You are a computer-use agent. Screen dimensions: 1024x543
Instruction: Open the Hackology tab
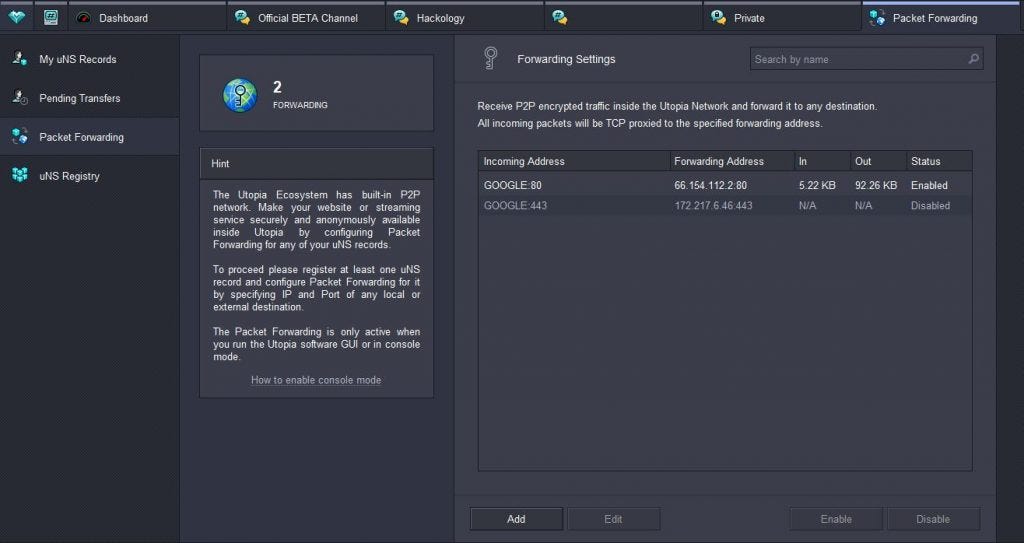coord(464,18)
